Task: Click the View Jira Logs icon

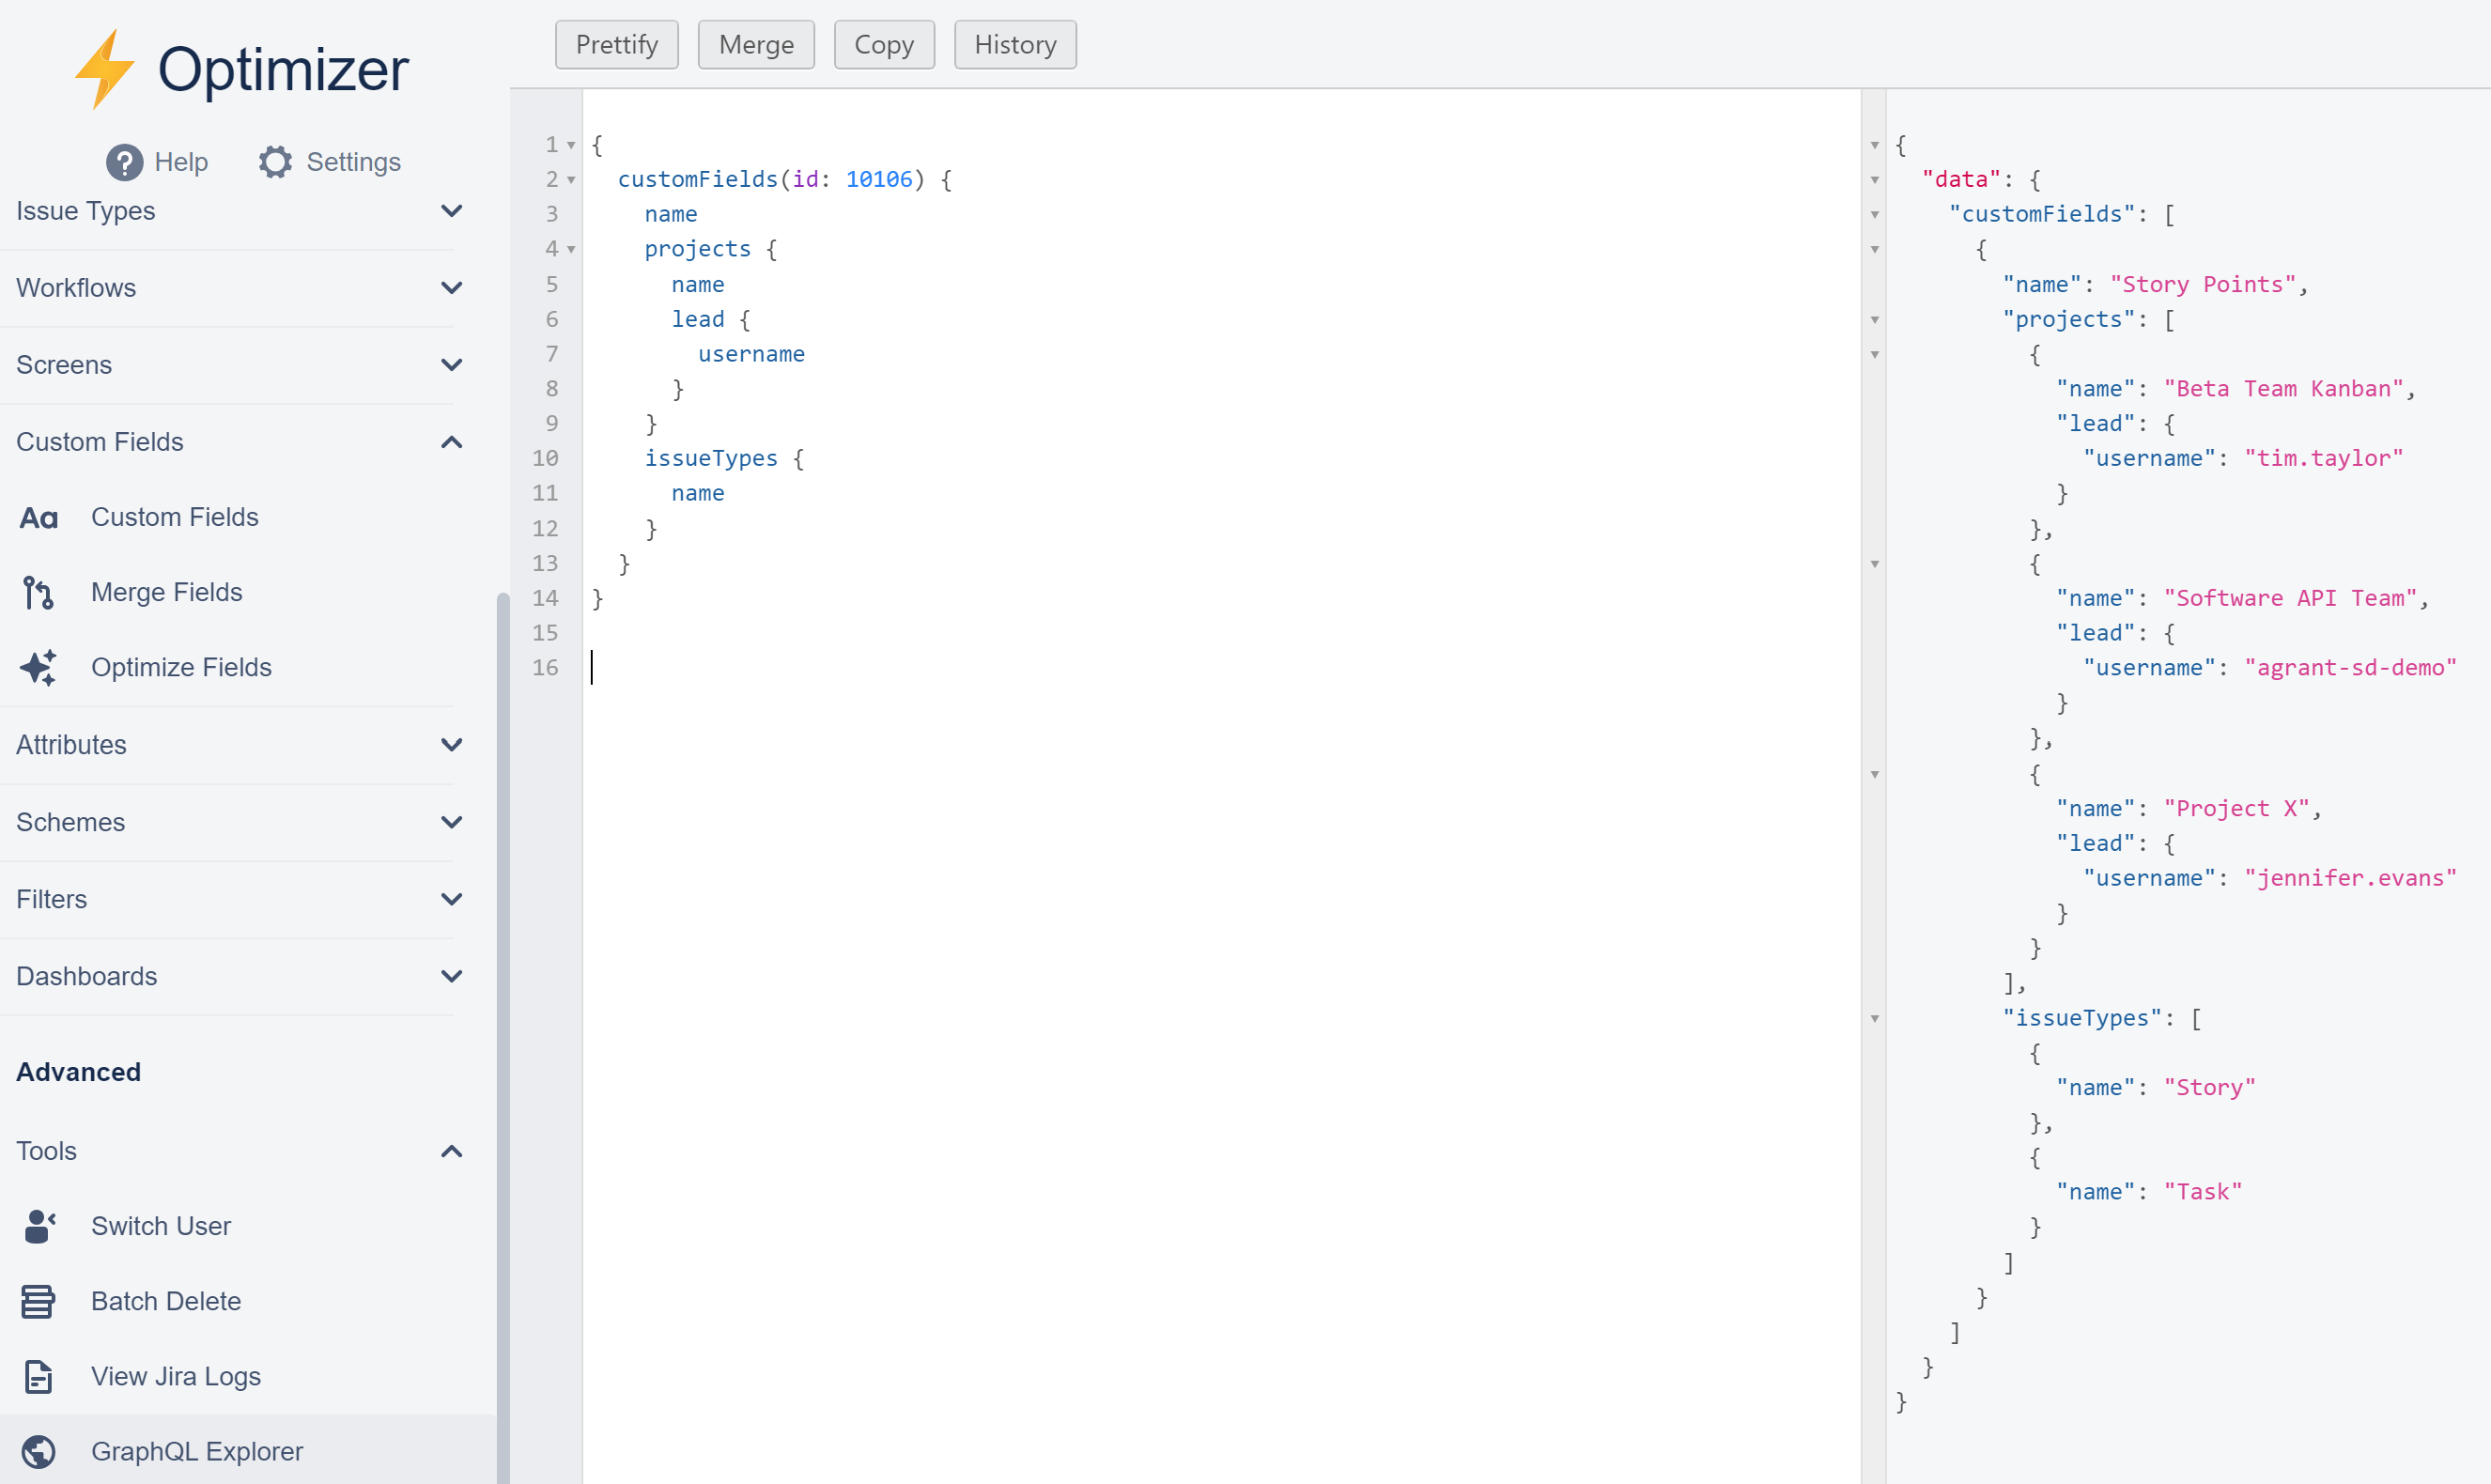Action: click(x=38, y=1376)
